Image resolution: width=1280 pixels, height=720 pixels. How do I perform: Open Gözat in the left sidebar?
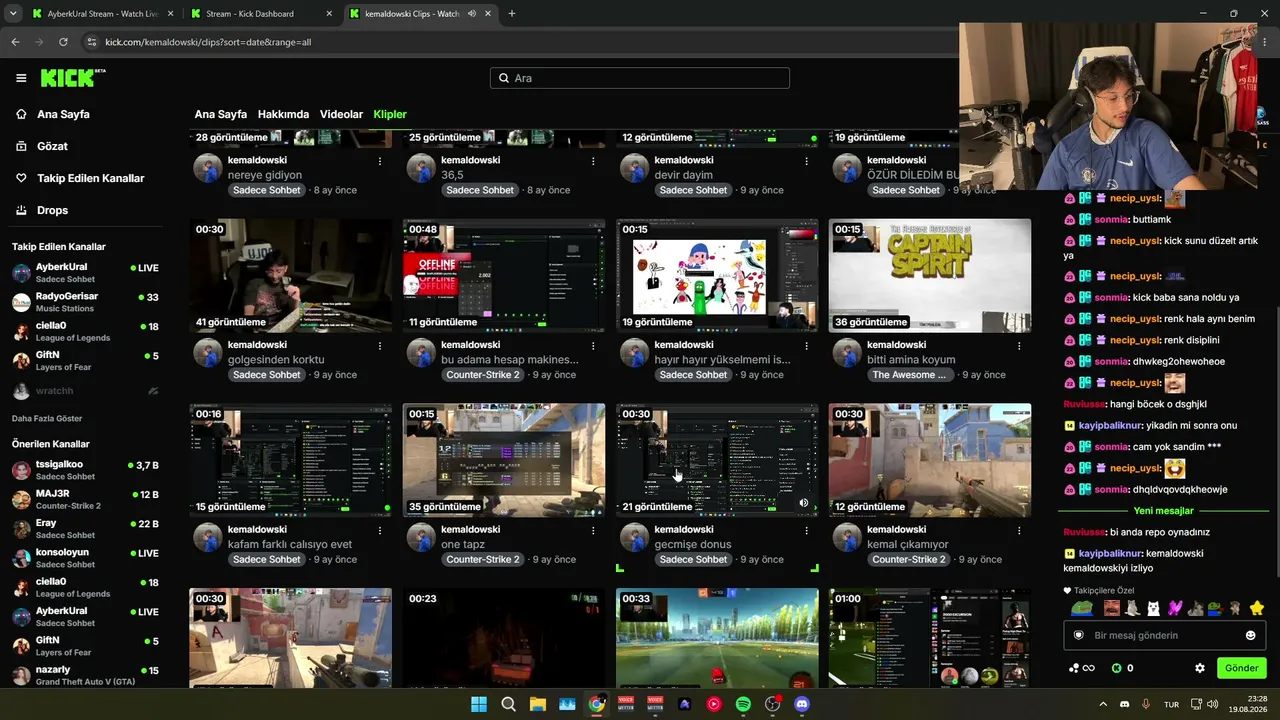[52, 146]
